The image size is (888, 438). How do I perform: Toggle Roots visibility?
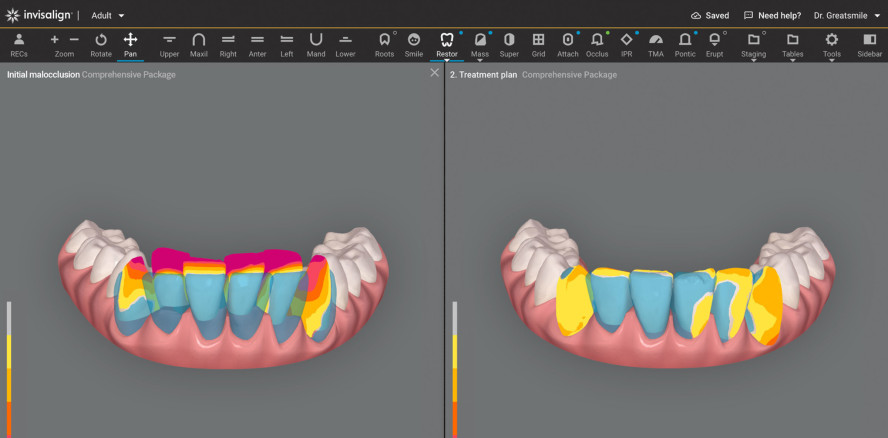coord(384,44)
